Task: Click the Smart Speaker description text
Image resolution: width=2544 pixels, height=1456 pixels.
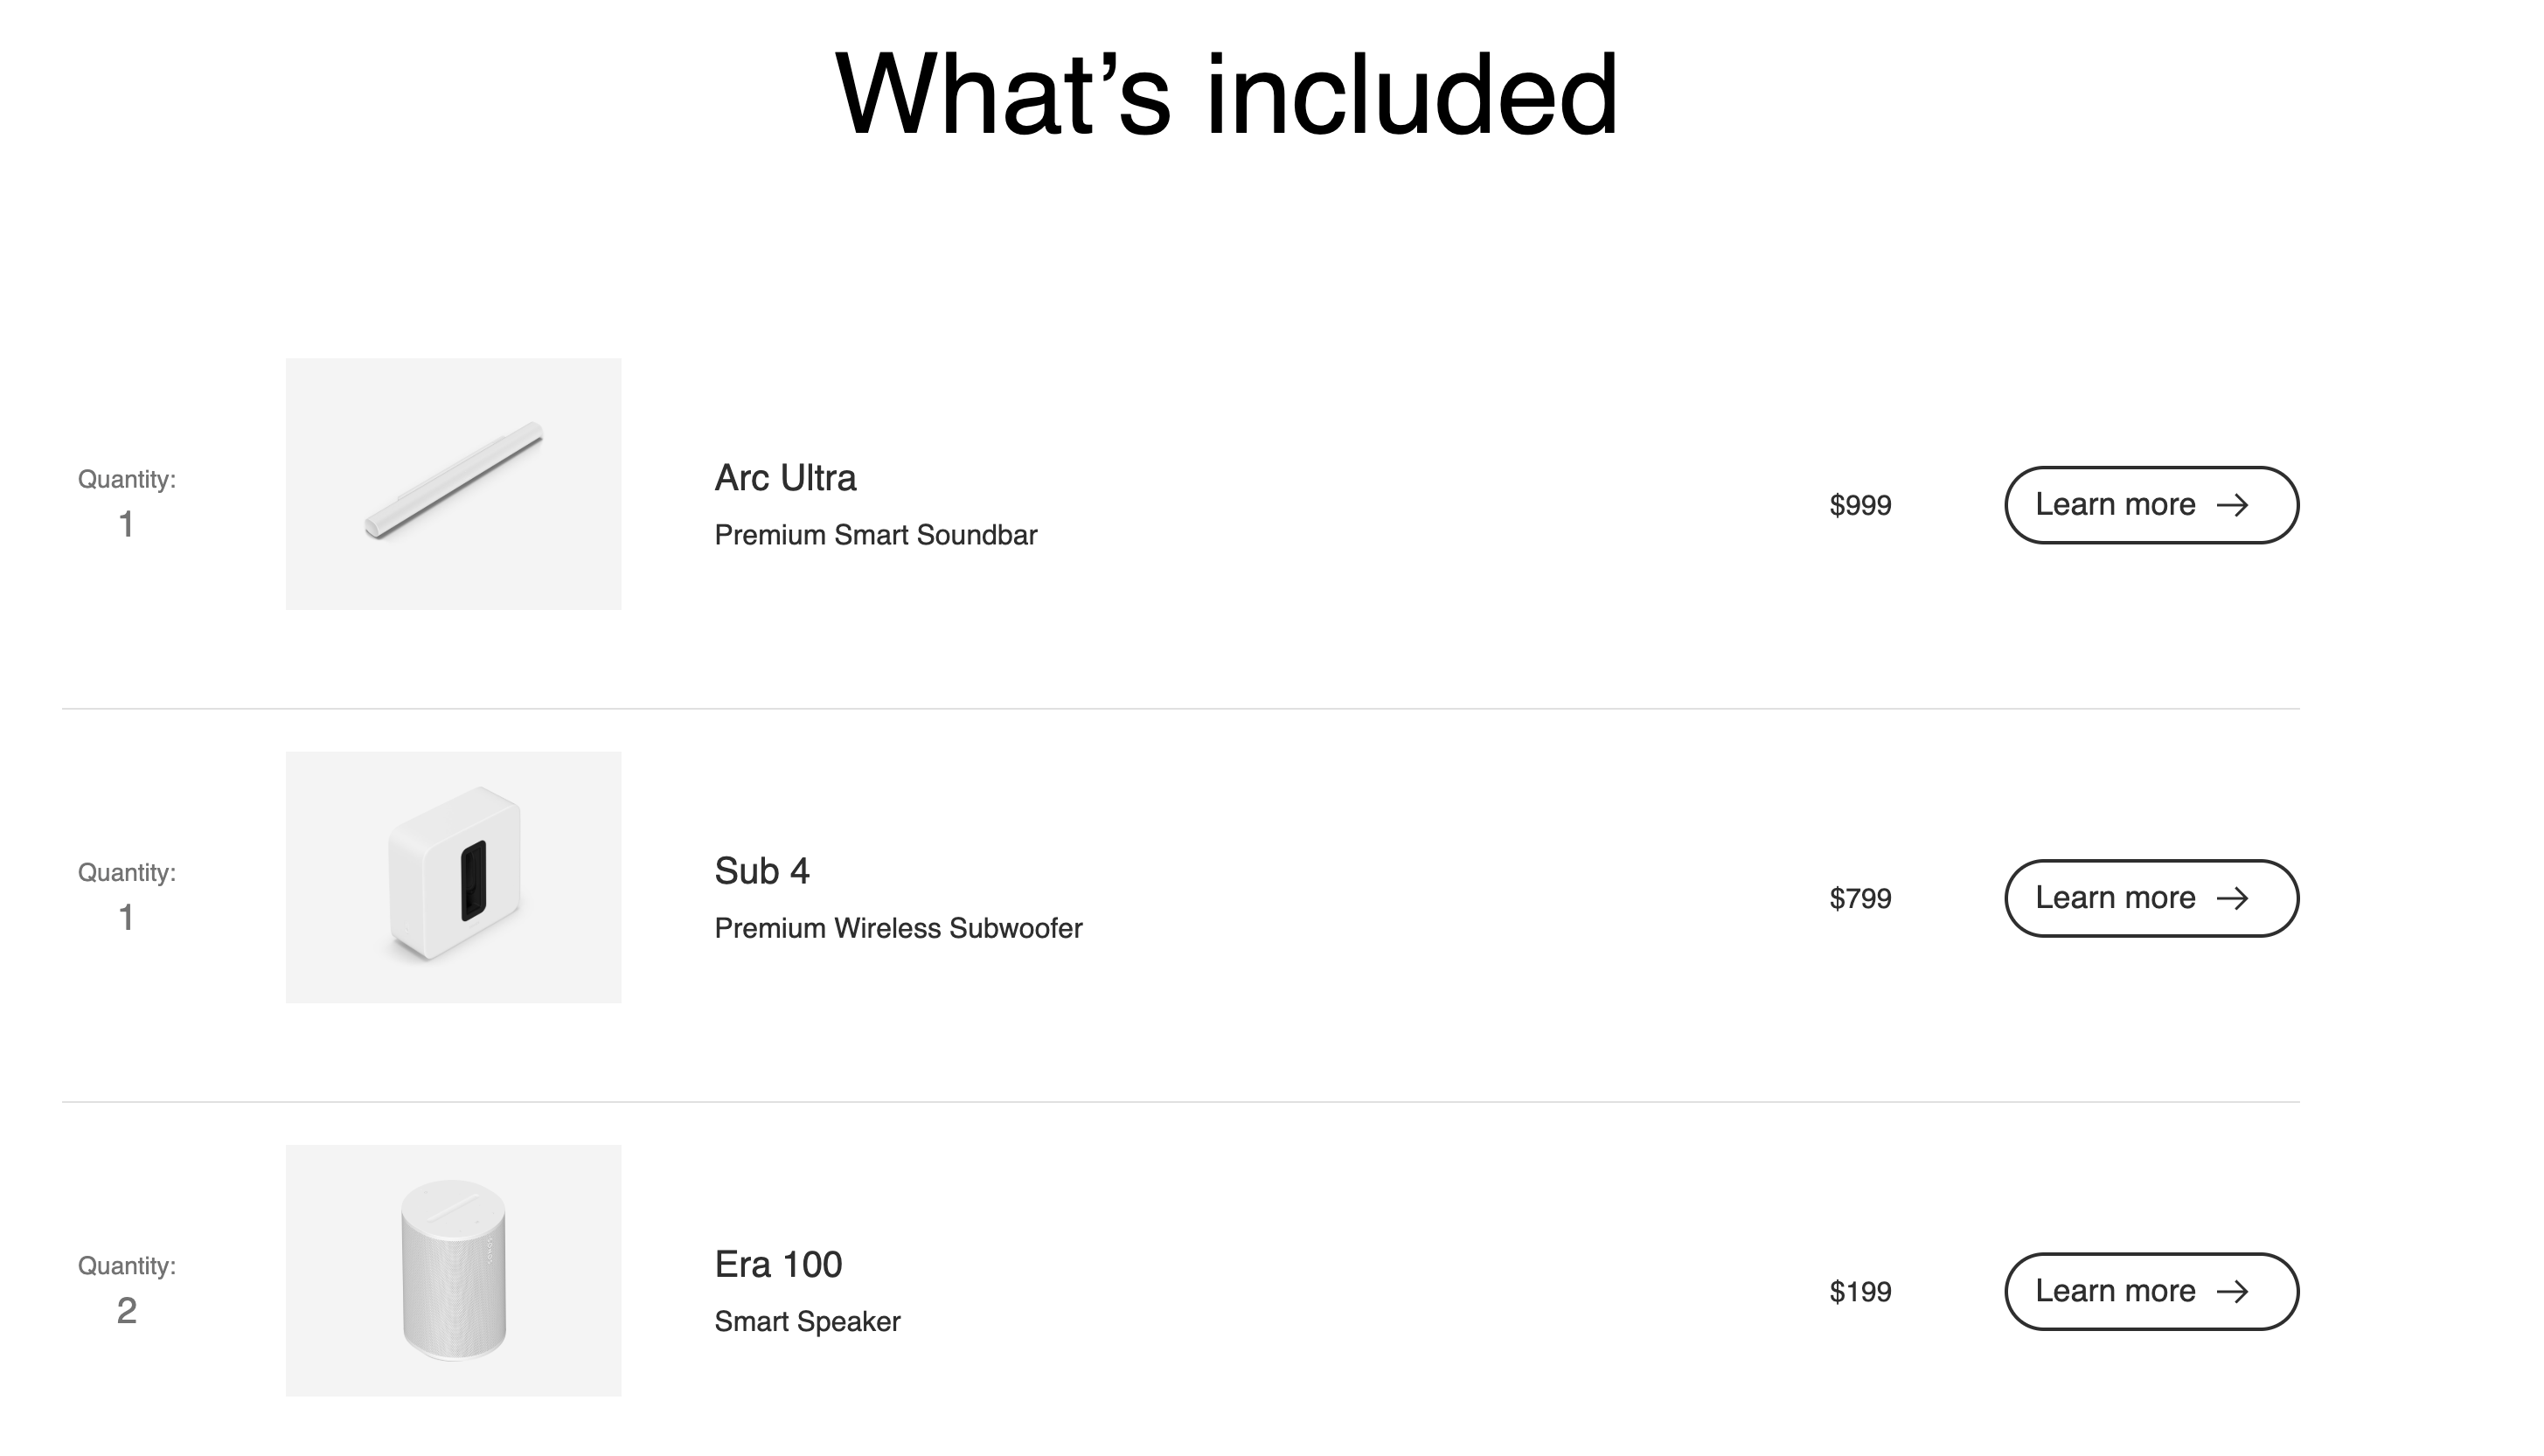Action: coord(807,1321)
